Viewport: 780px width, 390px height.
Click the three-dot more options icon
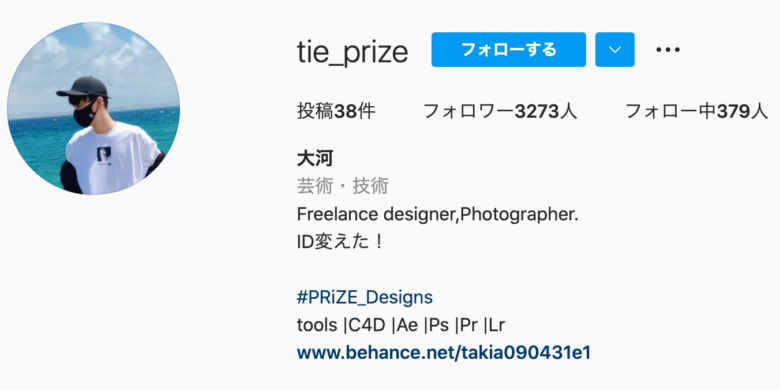[x=668, y=49]
